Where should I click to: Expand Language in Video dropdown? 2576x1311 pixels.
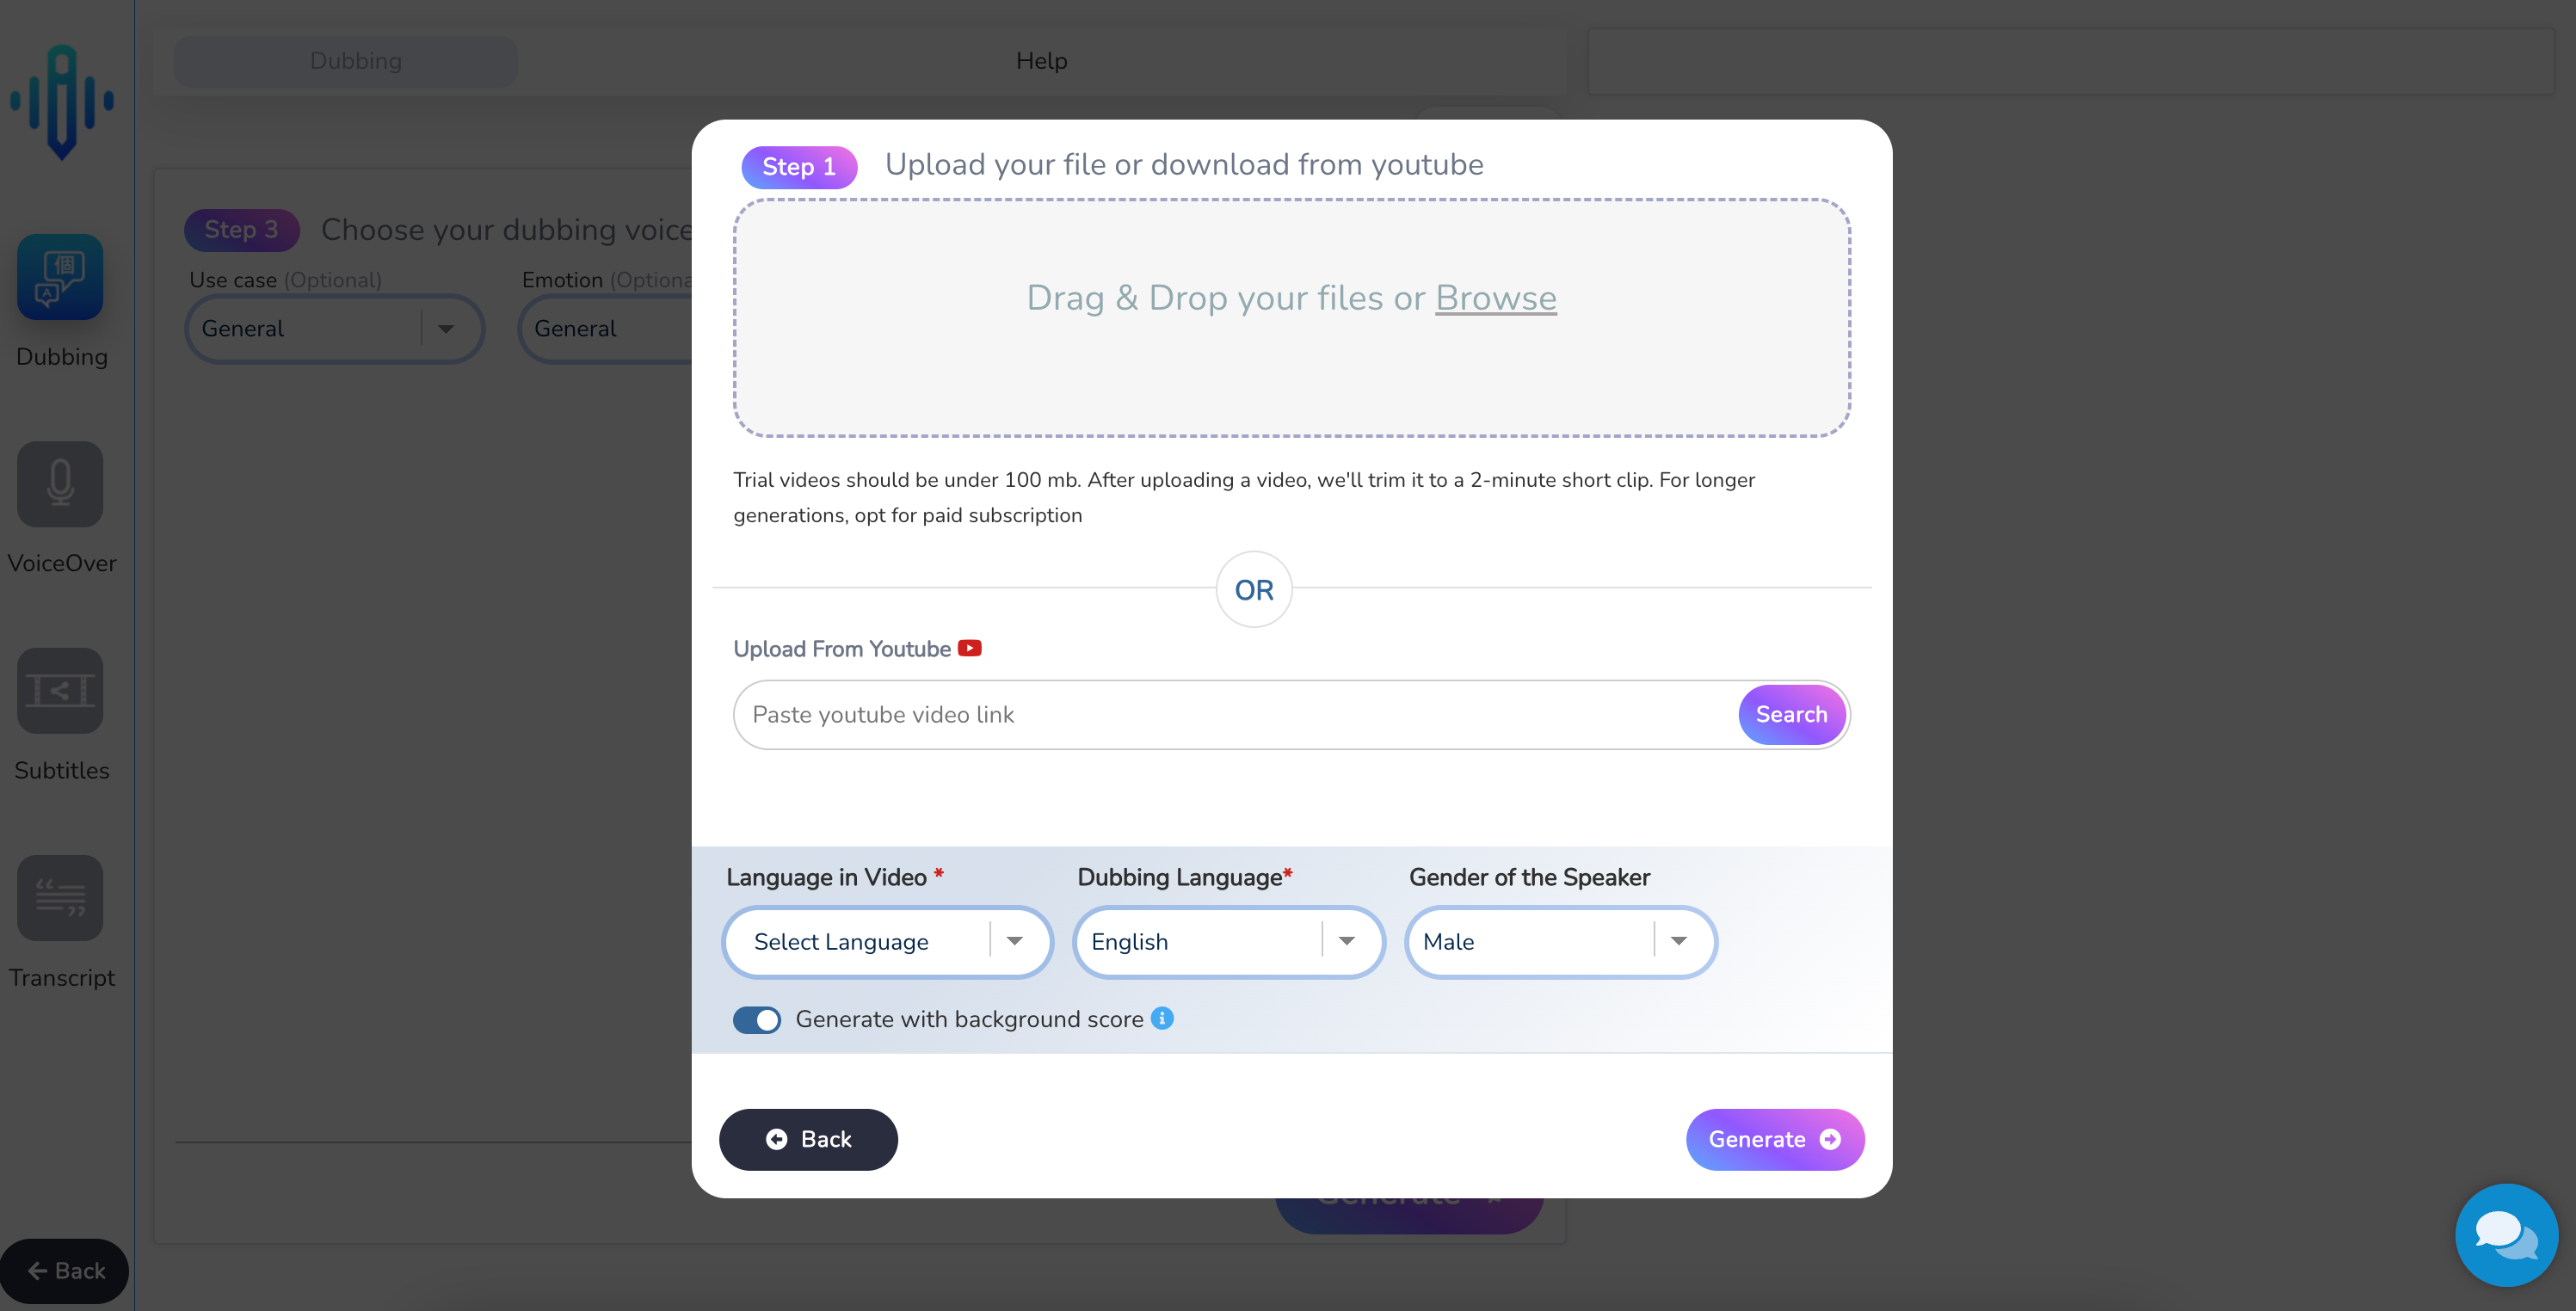pos(1014,939)
